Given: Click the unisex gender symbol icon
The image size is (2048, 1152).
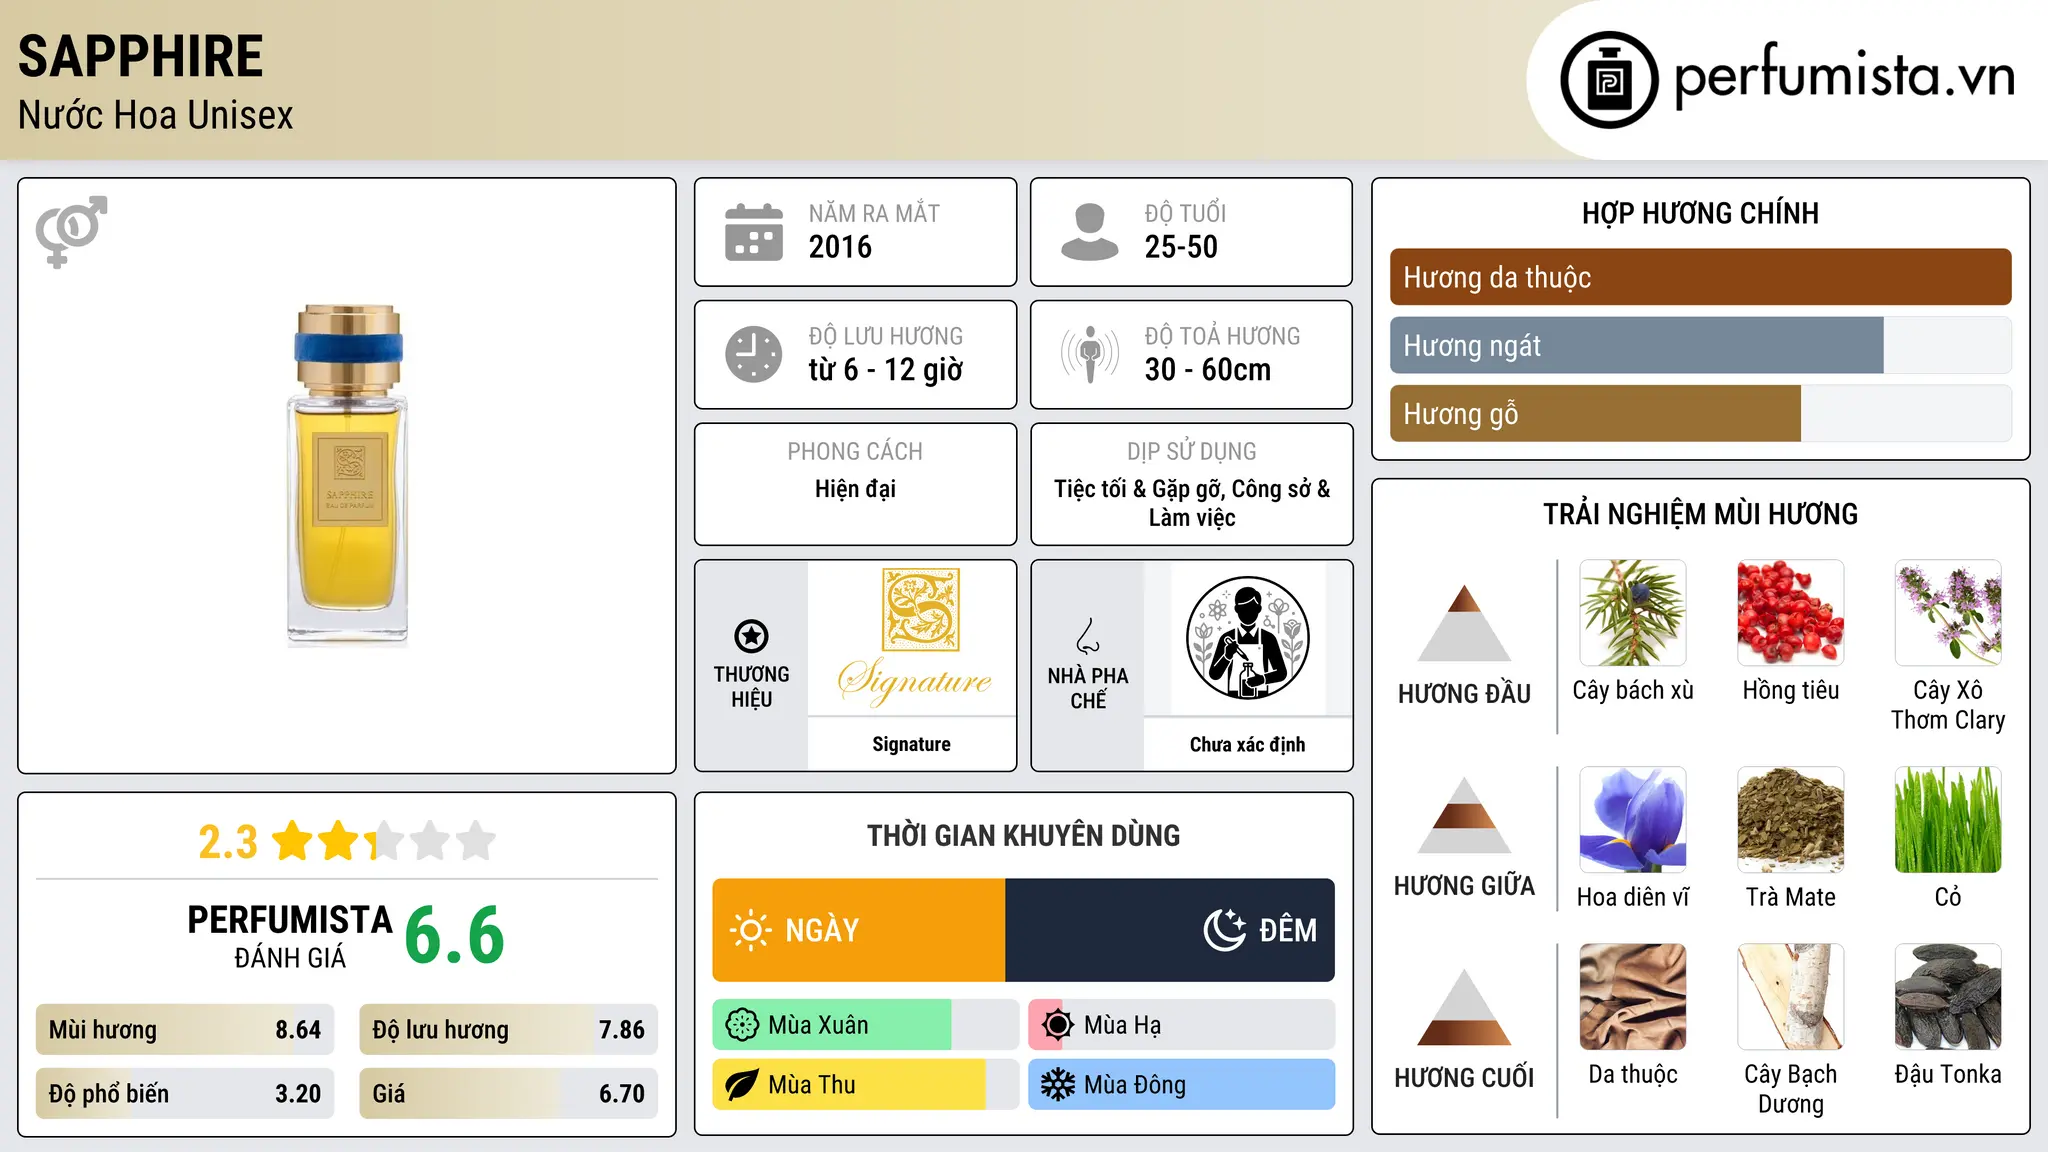Looking at the screenshot, I should 71,231.
